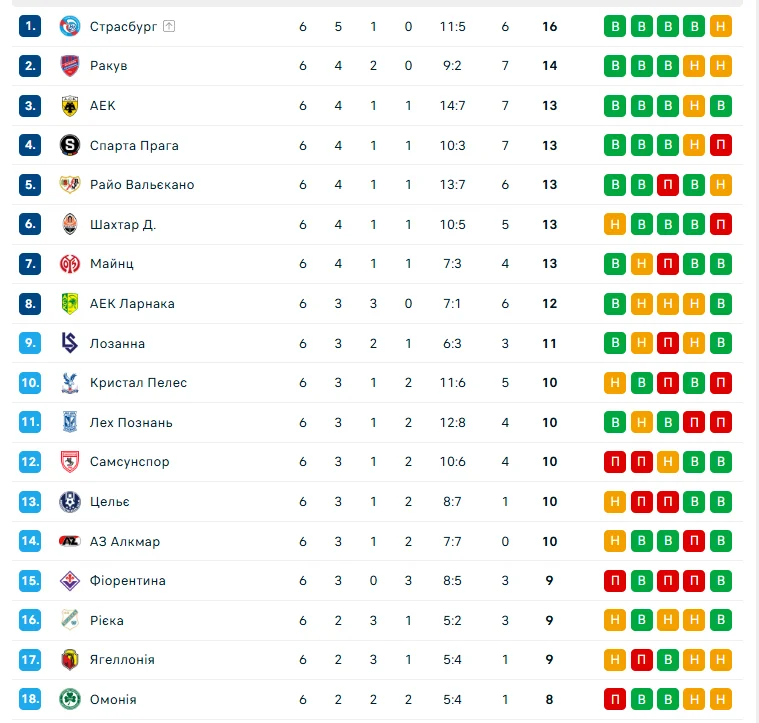
Task: Click the Кристал Пелес crest
Action: pos(69,383)
